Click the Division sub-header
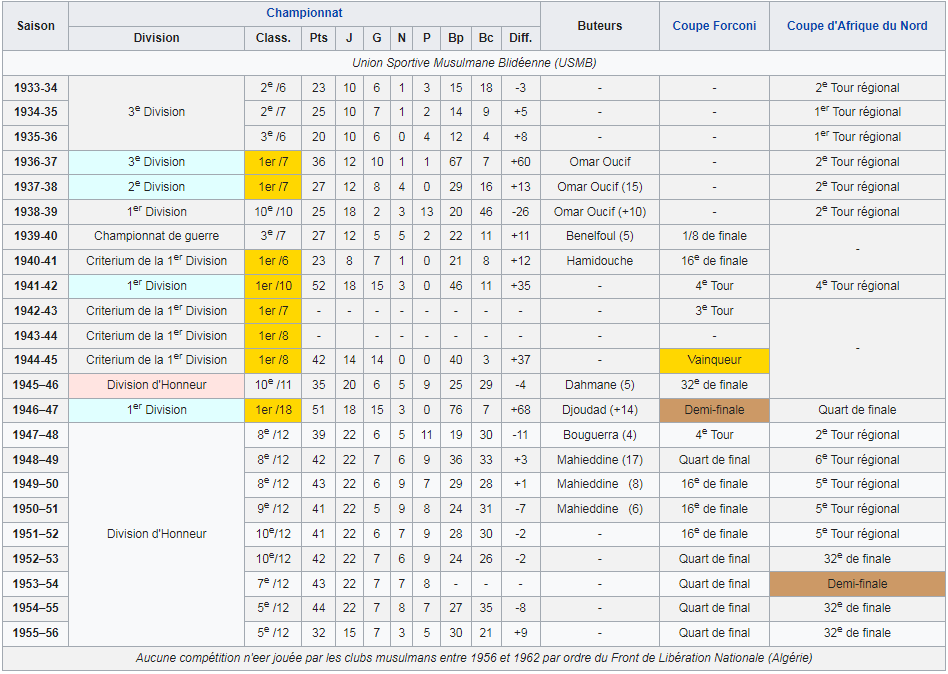The height and width of the screenshot is (674, 948). pyautogui.click(x=157, y=37)
